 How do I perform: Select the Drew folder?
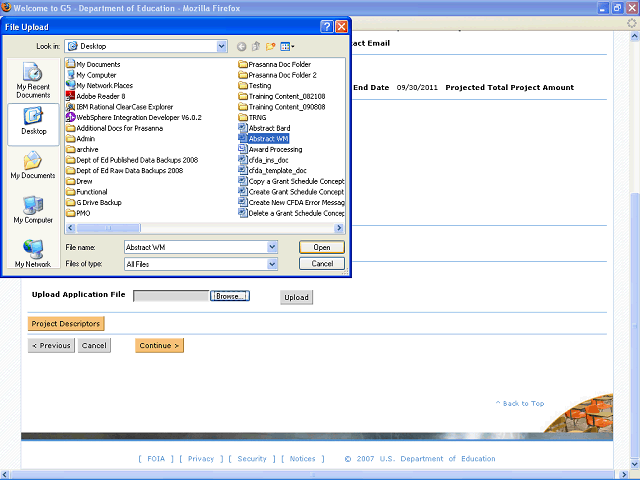pyautogui.click(x=79, y=181)
